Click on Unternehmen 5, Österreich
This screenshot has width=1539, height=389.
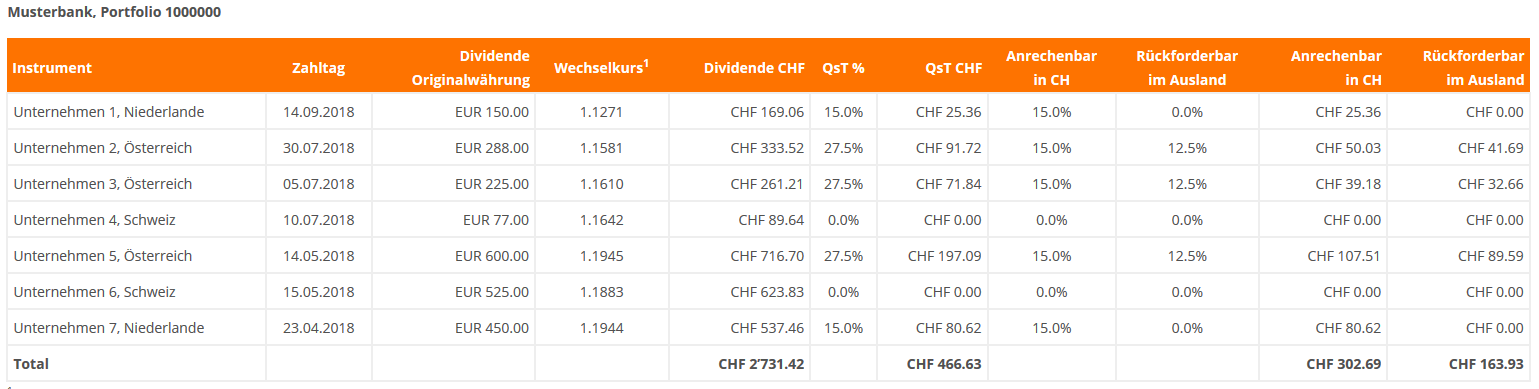click(x=102, y=256)
